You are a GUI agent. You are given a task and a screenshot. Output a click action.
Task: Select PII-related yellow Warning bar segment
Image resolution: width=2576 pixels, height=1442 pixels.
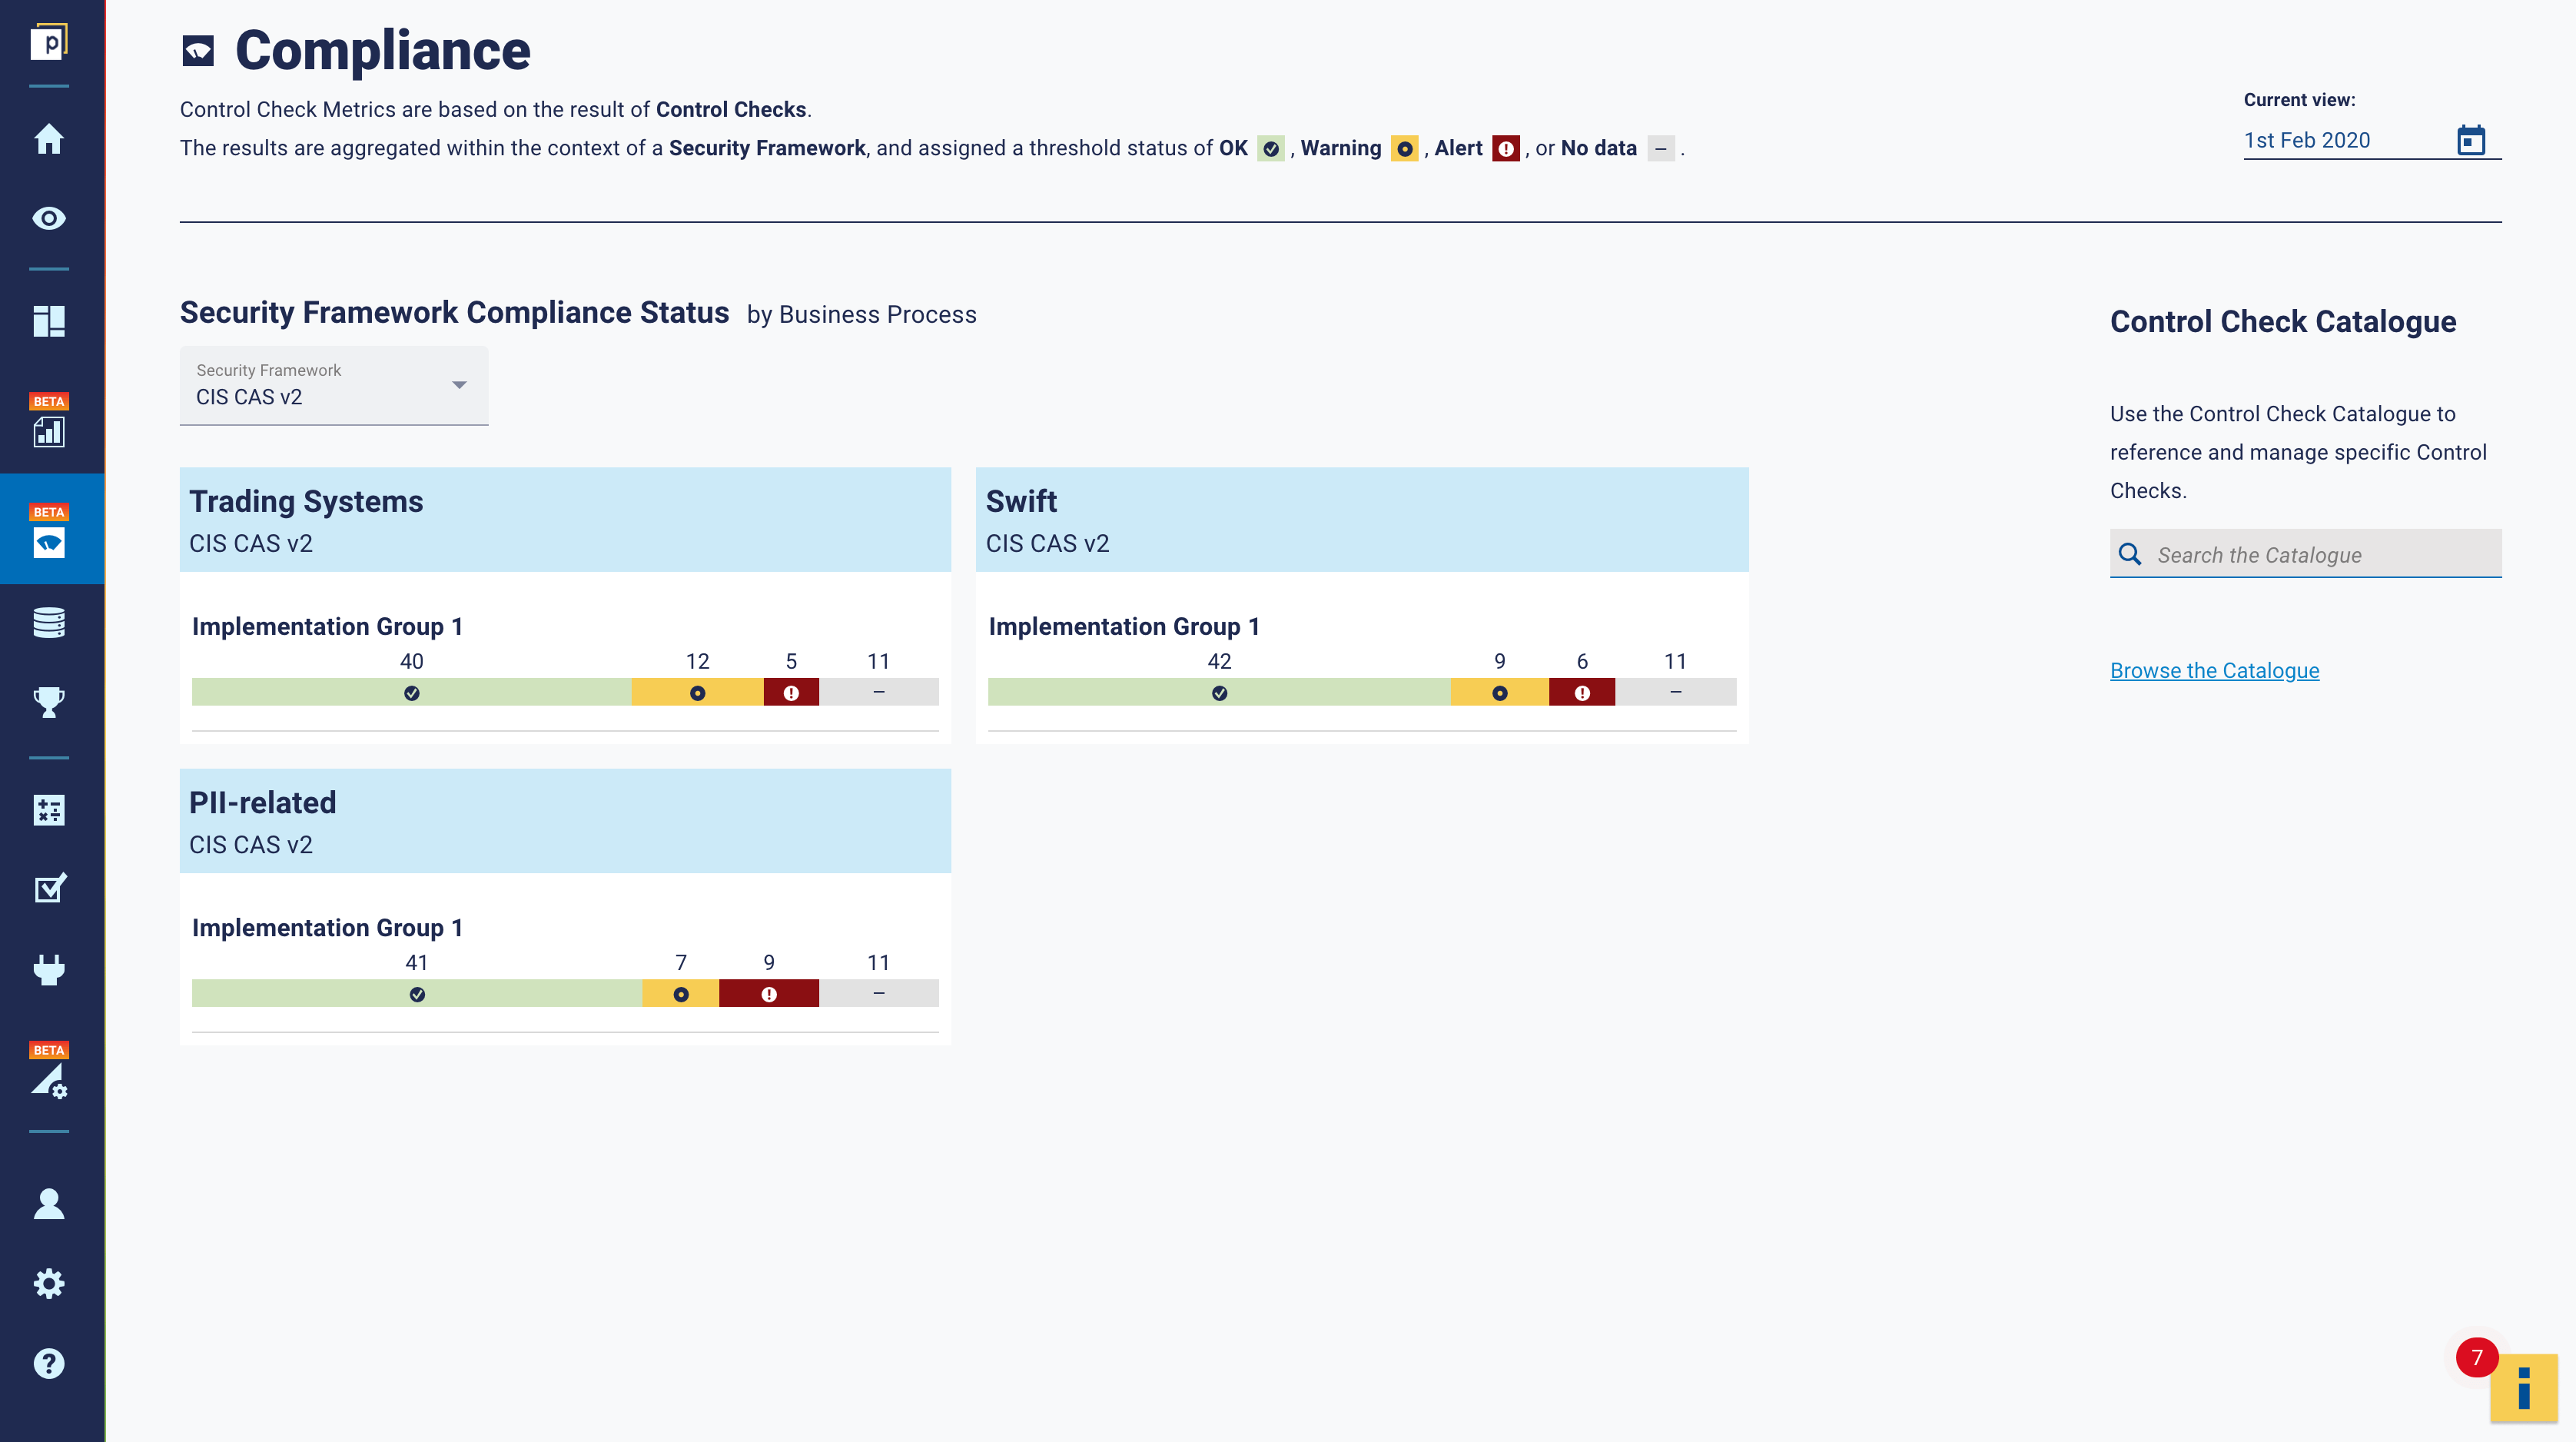pos(680,993)
